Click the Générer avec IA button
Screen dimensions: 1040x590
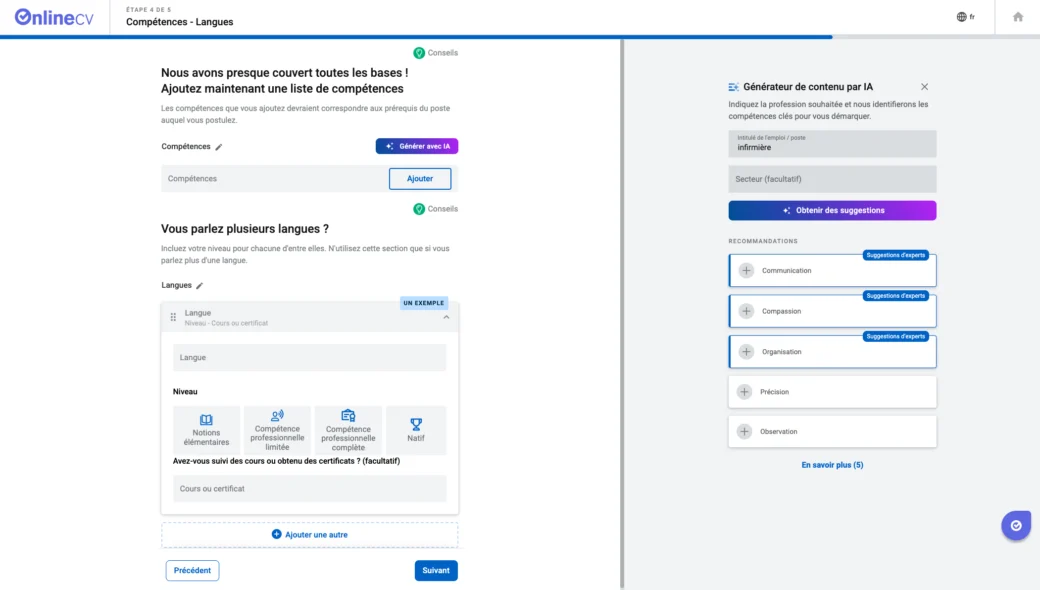pos(417,146)
